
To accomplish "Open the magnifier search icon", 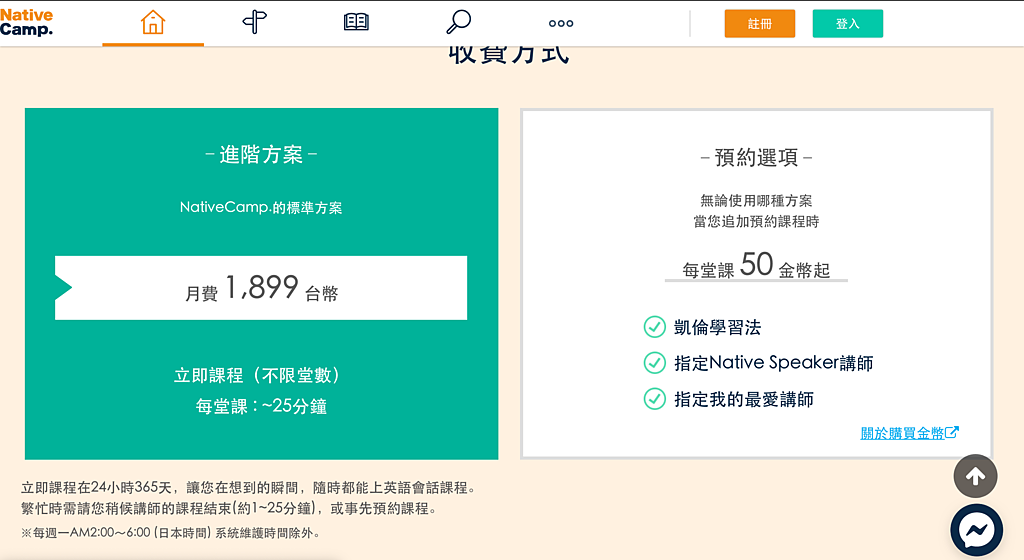I will (458, 22).
